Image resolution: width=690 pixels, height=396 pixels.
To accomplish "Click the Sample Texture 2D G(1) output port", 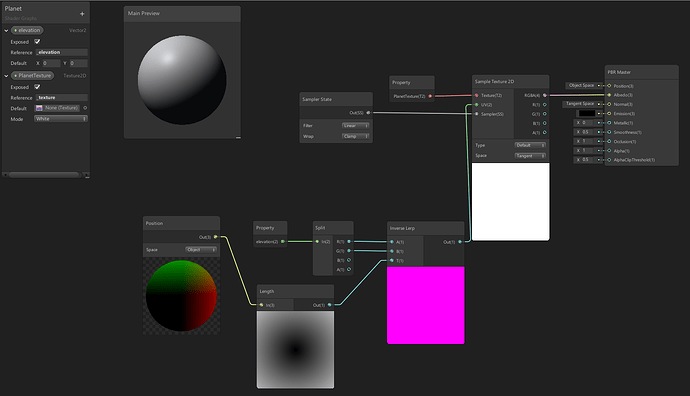I will pos(545,114).
